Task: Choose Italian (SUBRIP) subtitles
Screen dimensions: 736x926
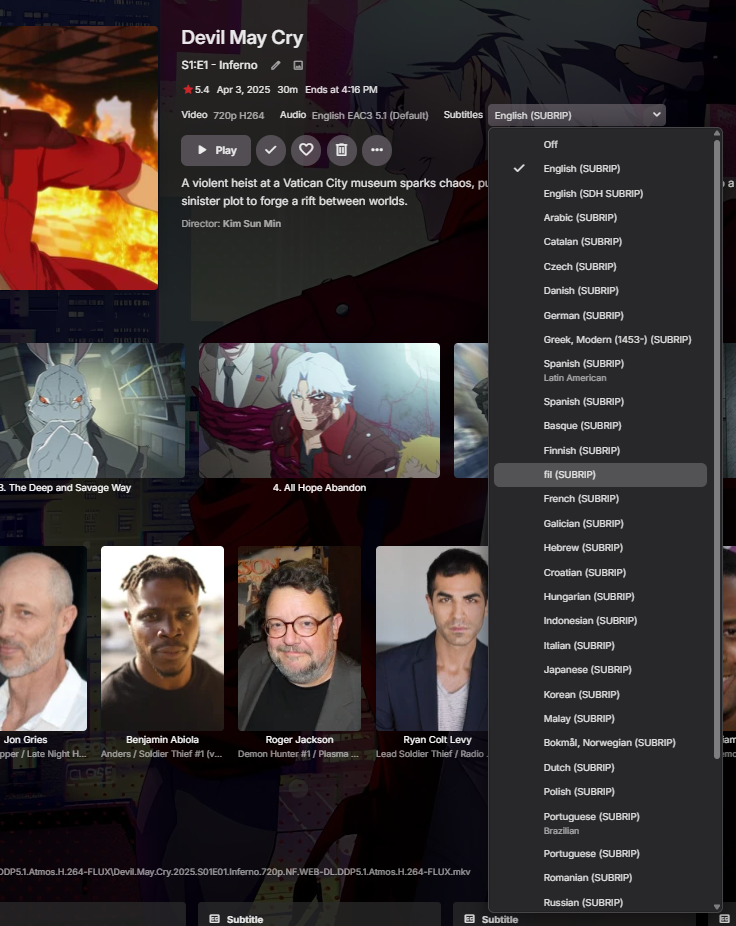Action: (600, 645)
